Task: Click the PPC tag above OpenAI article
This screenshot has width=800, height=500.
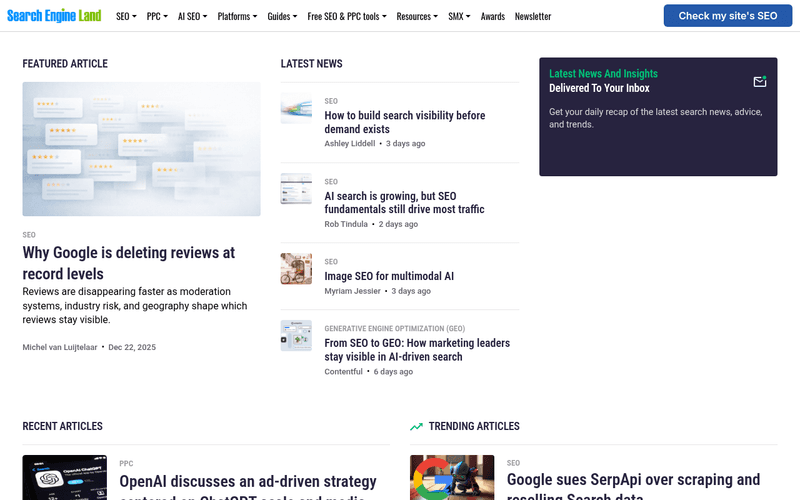Action: (x=126, y=463)
